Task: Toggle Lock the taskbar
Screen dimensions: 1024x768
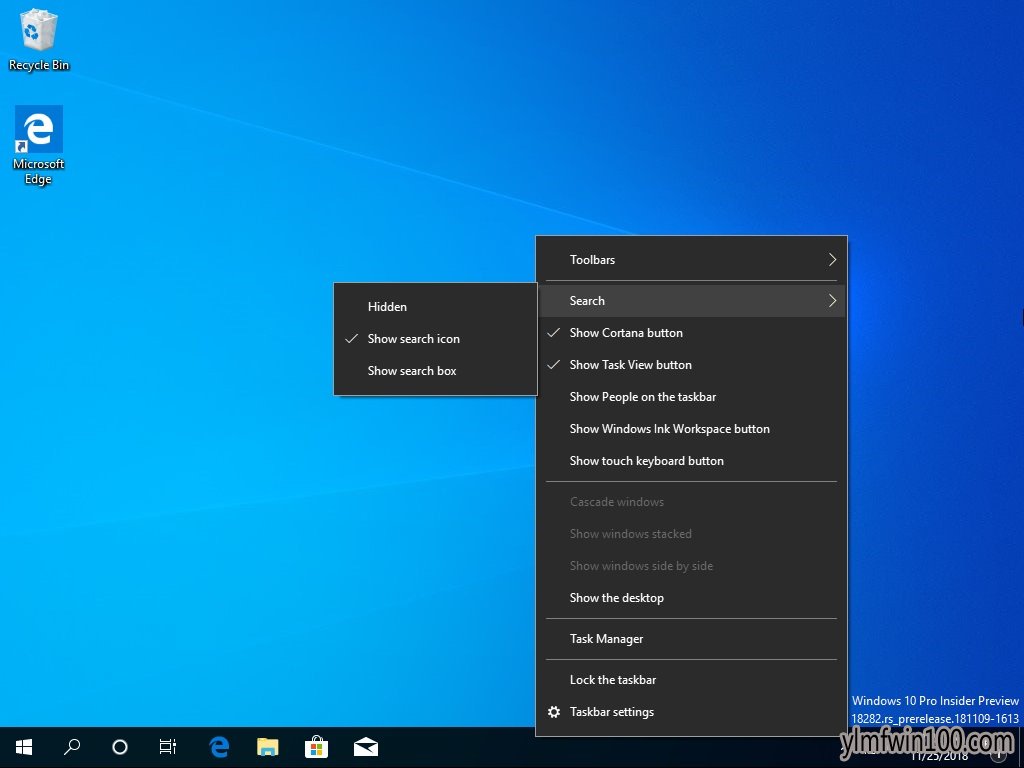Action: pyautogui.click(x=692, y=680)
